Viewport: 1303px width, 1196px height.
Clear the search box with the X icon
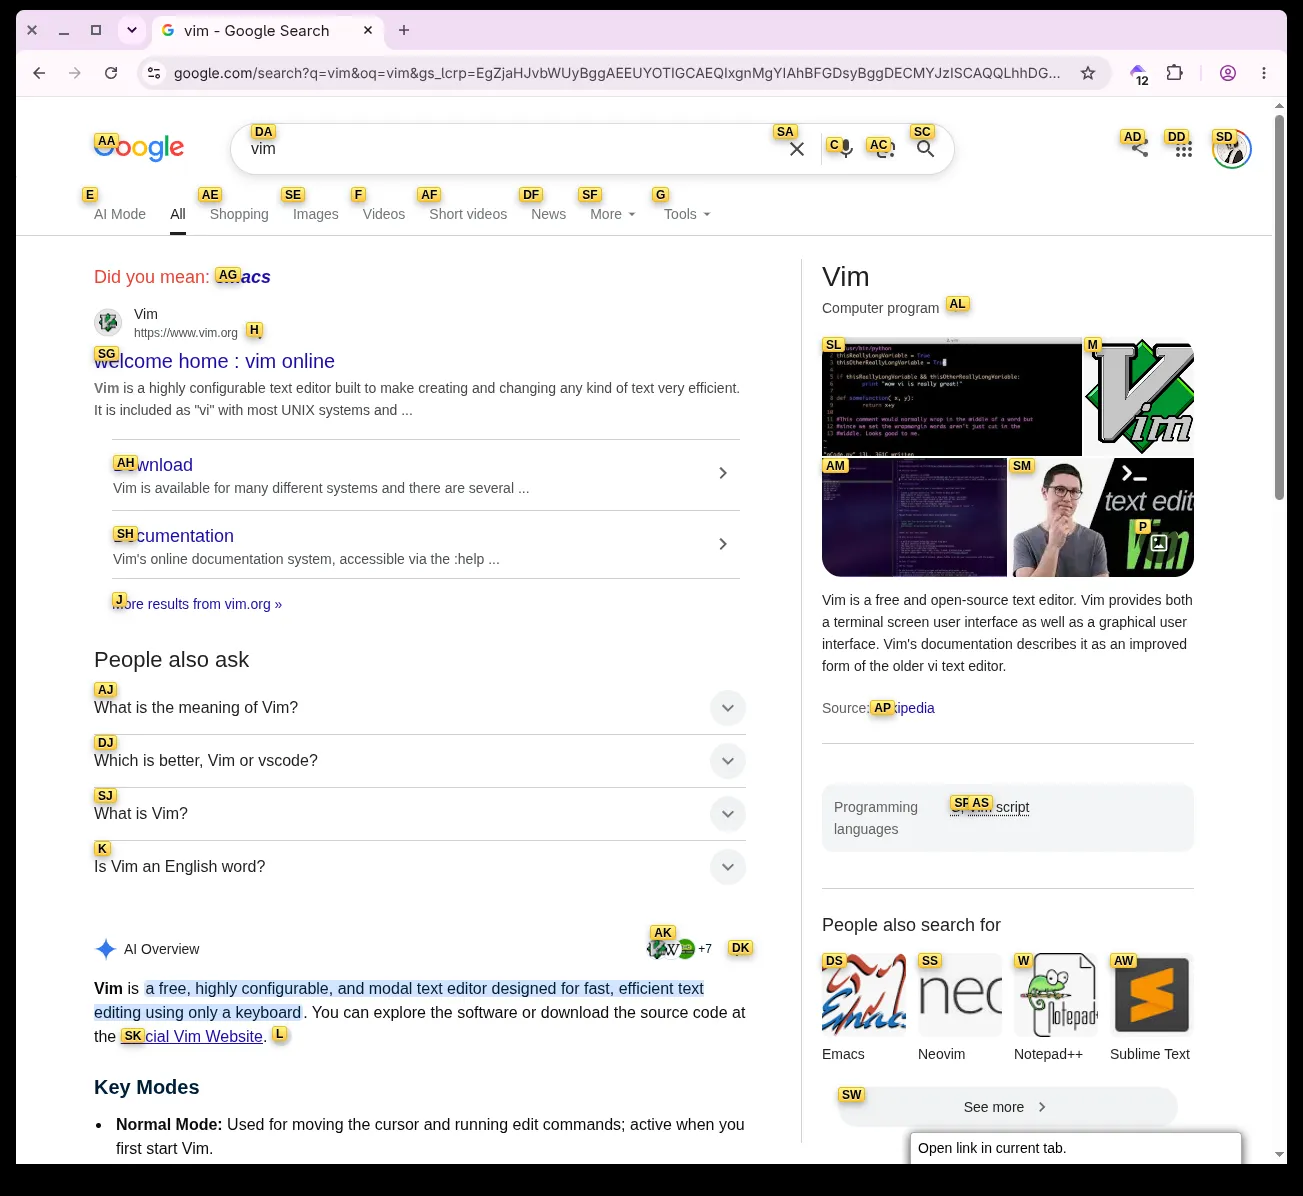(797, 149)
